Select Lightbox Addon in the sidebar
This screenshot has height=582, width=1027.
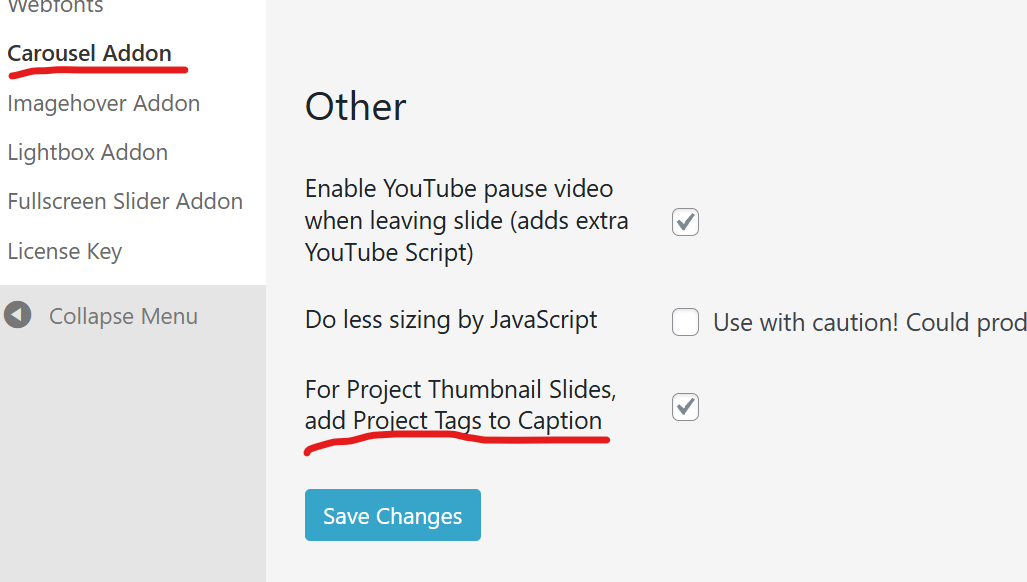tap(87, 152)
